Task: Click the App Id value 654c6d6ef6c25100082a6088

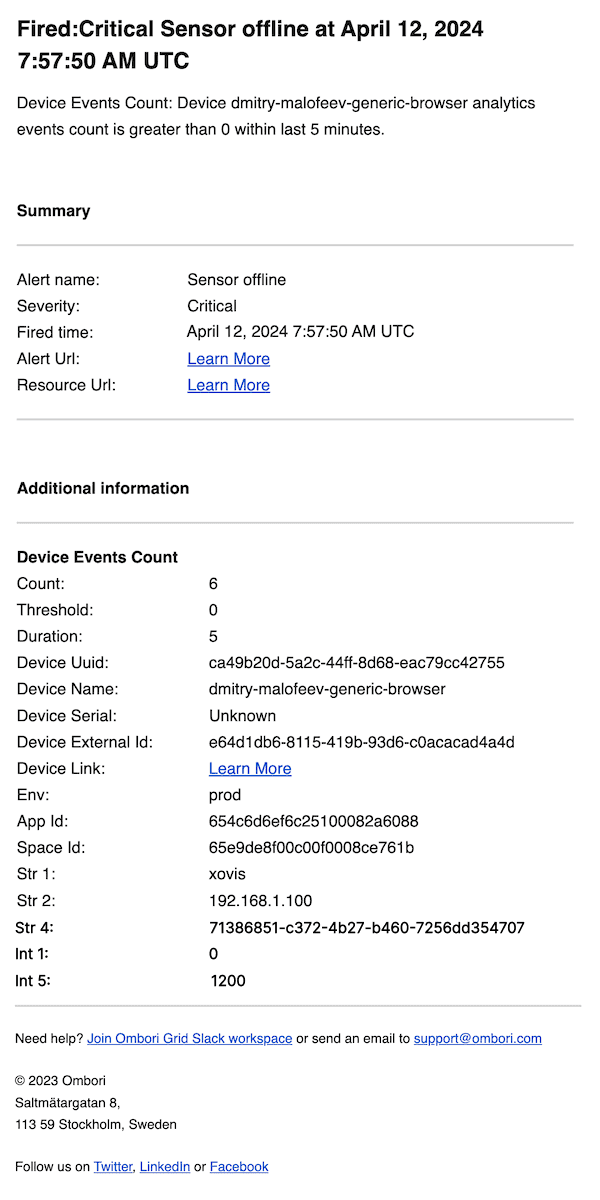Action: click(313, 822)
